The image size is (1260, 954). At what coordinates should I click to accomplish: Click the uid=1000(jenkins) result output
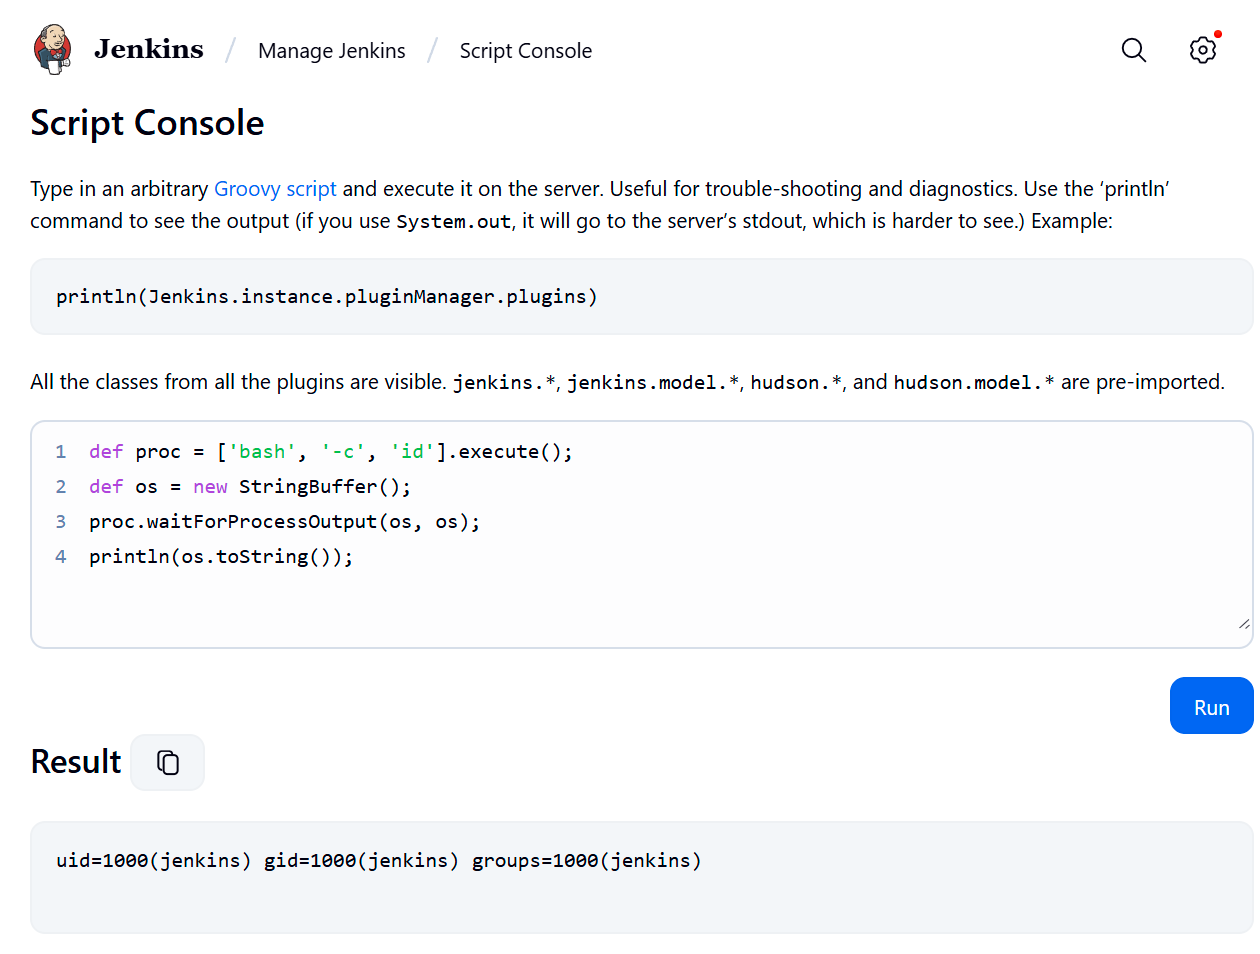point(379,861)
